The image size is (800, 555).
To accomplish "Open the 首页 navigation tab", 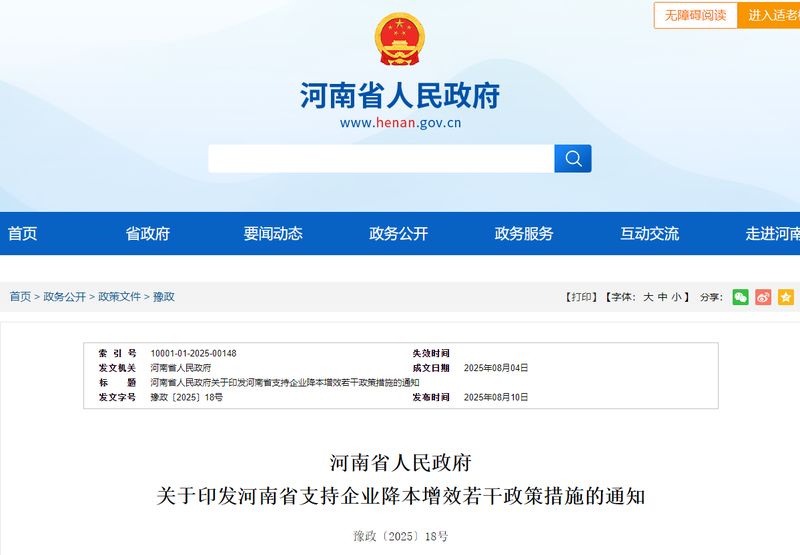I will (x=23, y=234).
